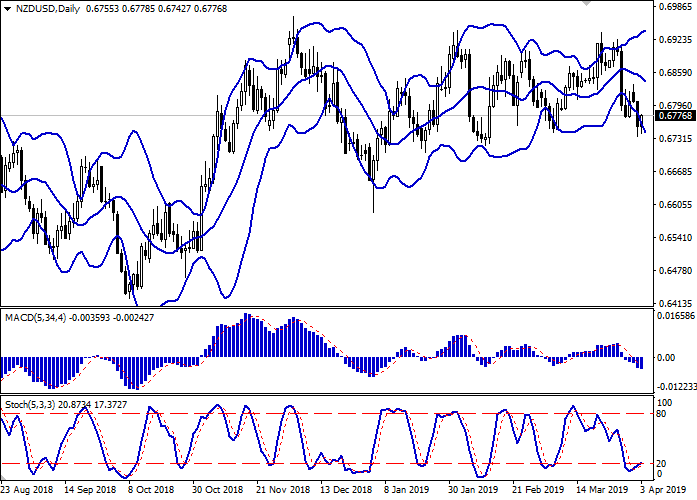The image size is (697, 500).
Task: Click the 8 Oct 2018 date label
Action: [151, 490]
